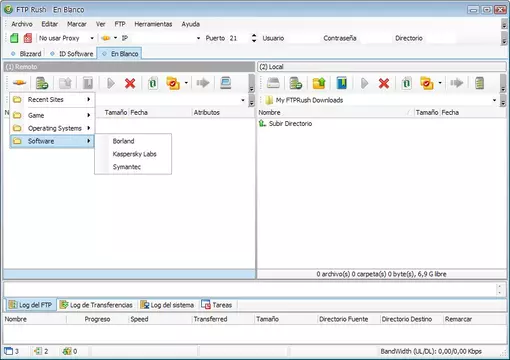
Task: Expand the Operating Systems submenu
Action: pyautogui.click(x=52, y=128)
